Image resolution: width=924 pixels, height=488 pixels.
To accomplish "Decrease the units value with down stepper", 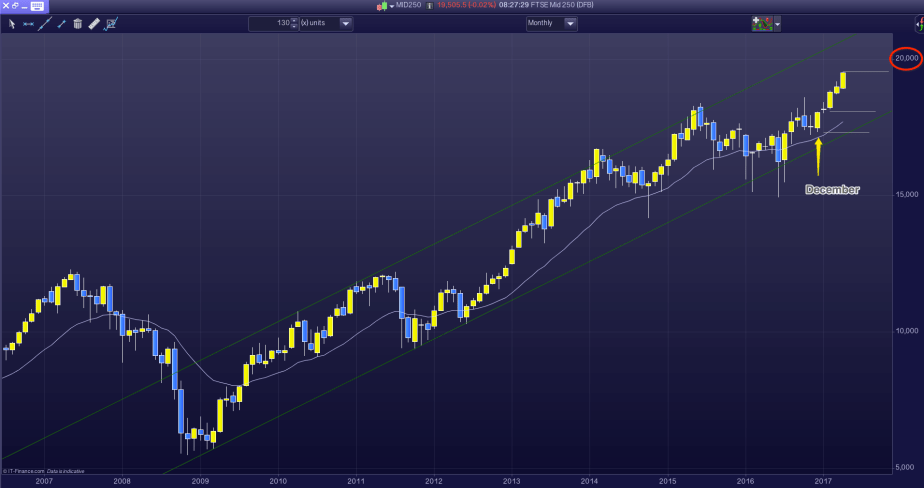I will point(294,27).
